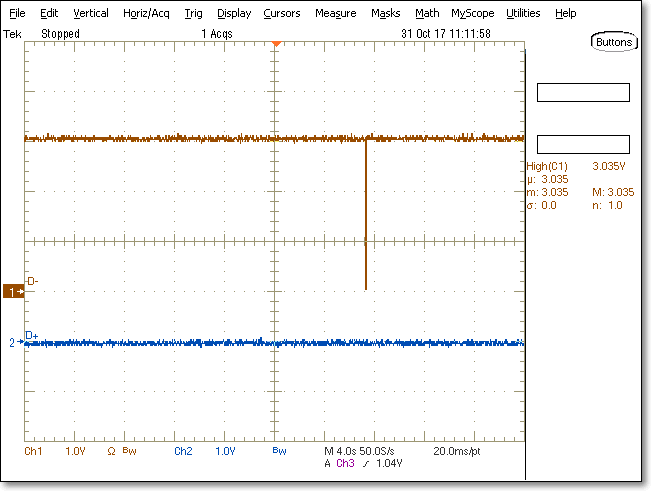This screenshot has height=491, width=651.
Task: Open the Math menu
Action: tap(427, 13)
